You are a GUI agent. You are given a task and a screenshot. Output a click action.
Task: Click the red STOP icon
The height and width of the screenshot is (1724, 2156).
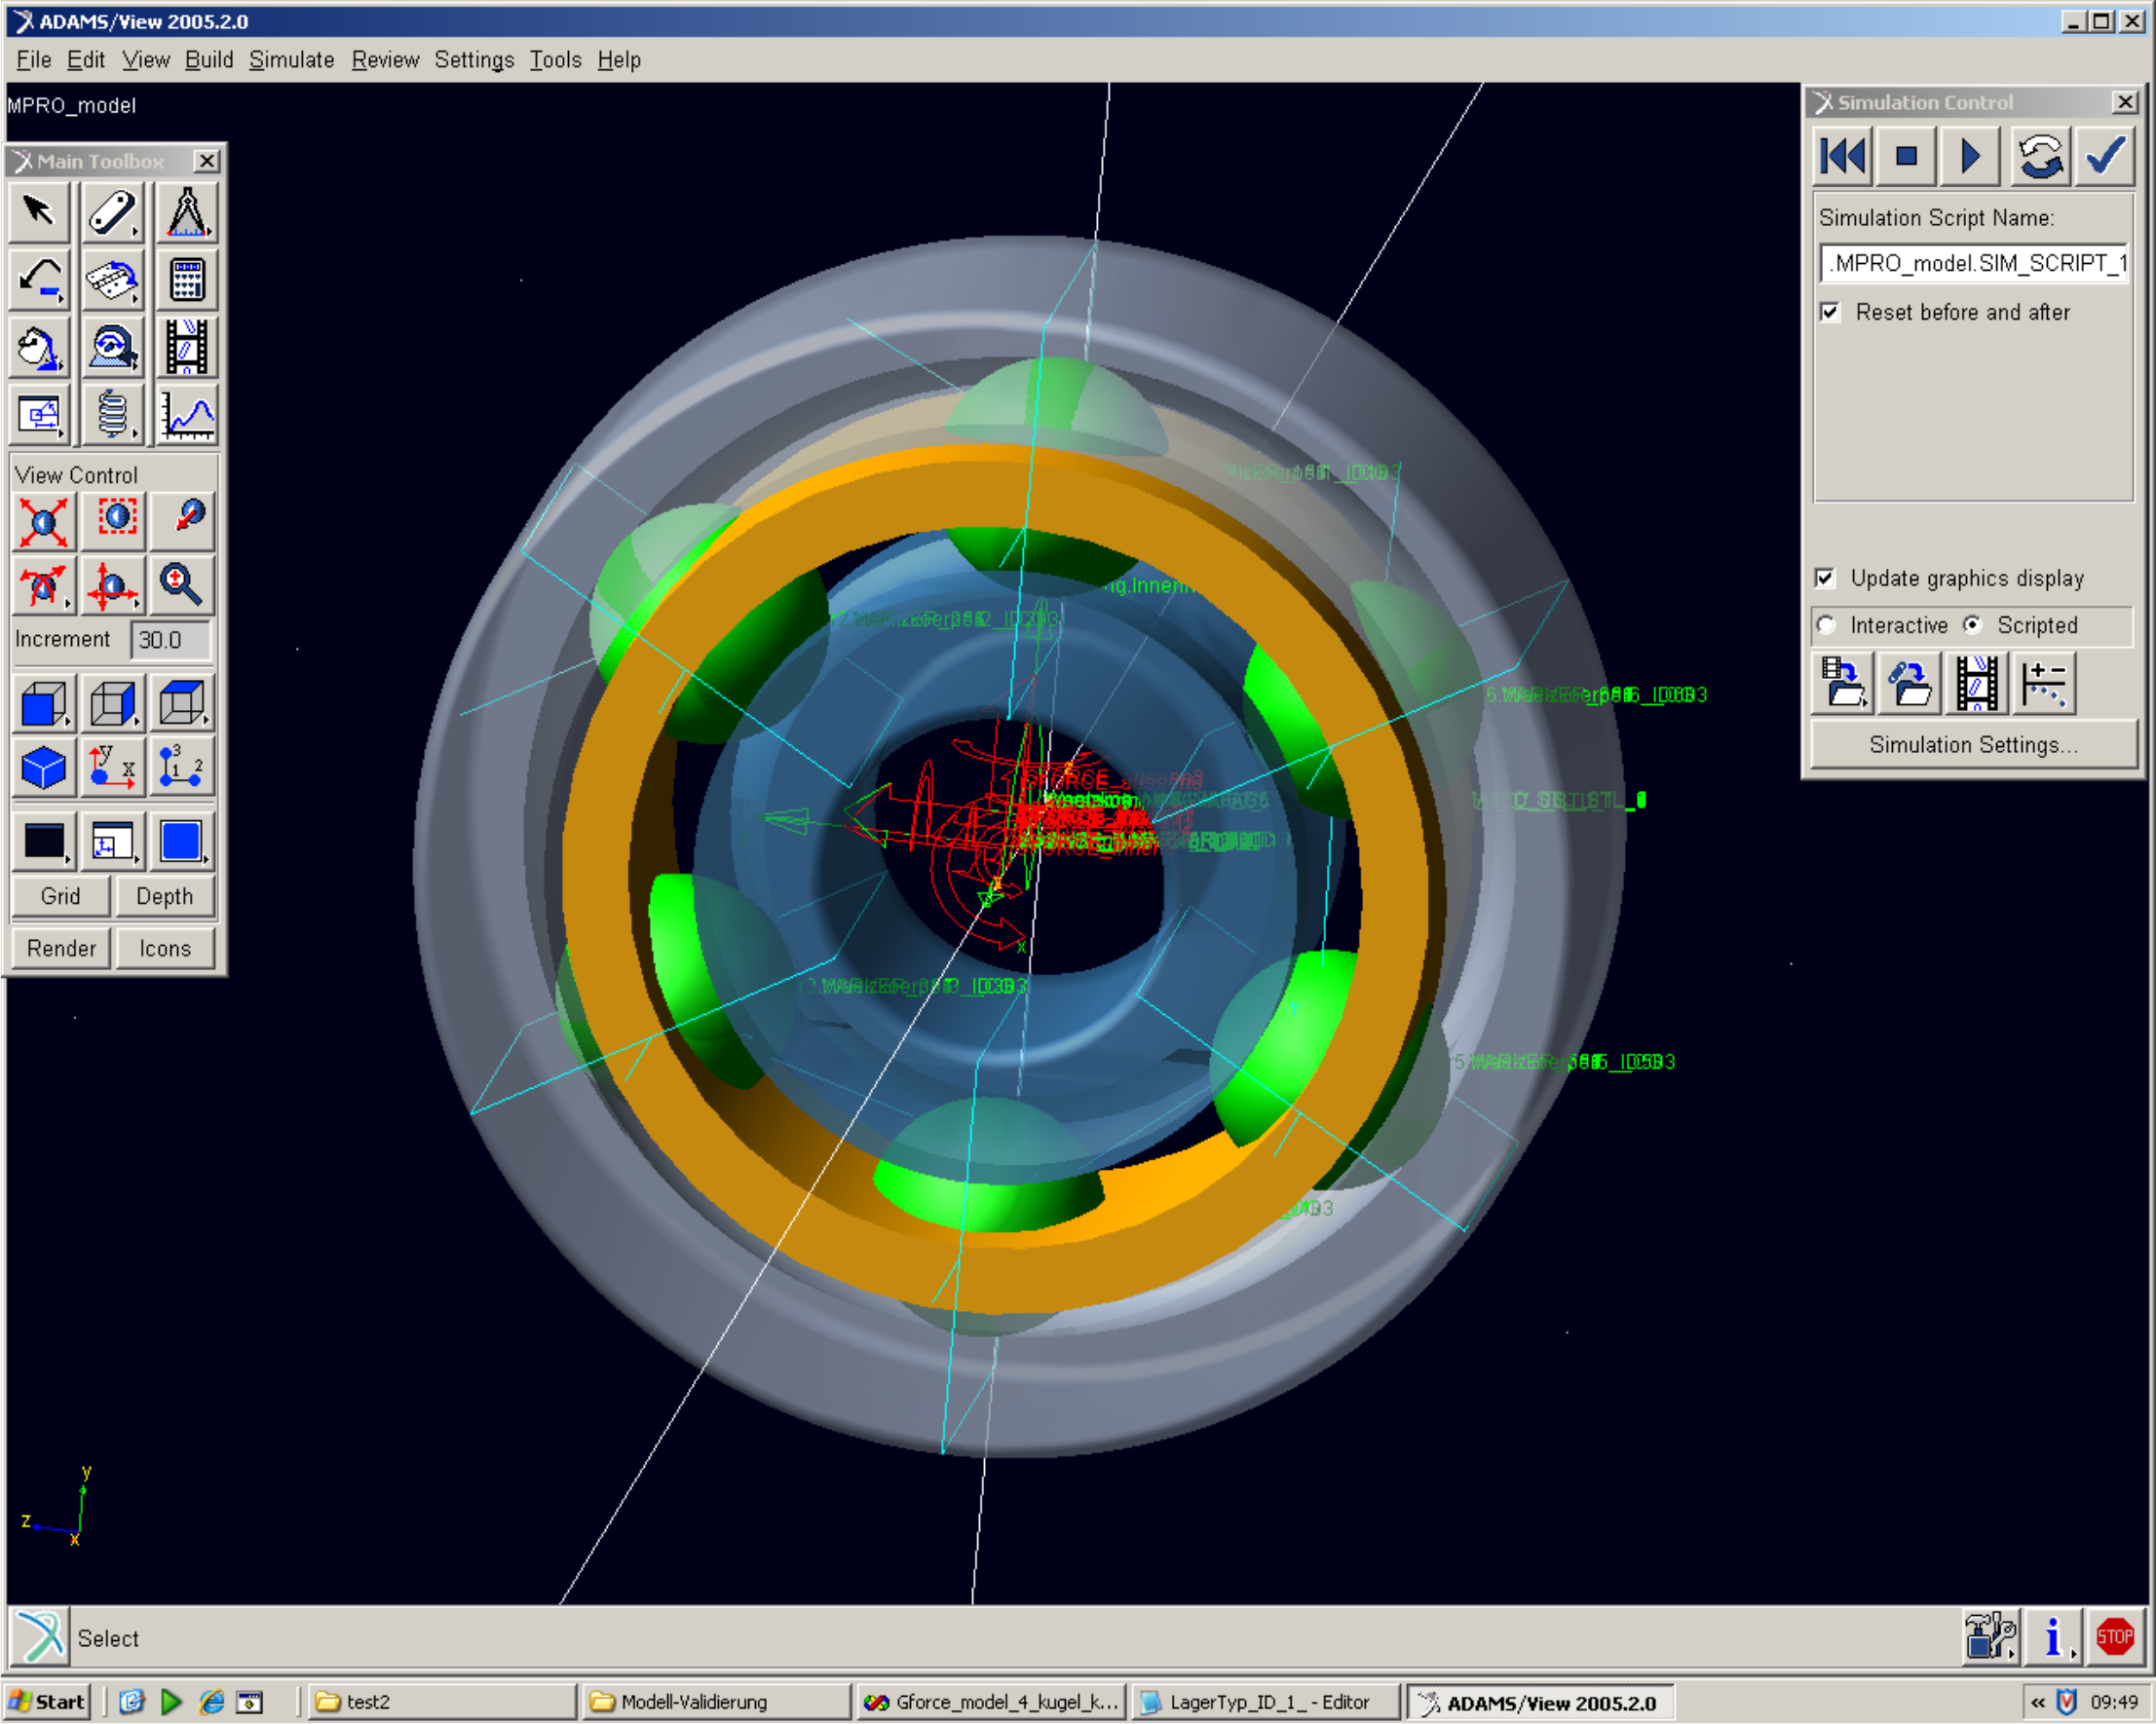pyautogui.click(x=2114, y=1638)
